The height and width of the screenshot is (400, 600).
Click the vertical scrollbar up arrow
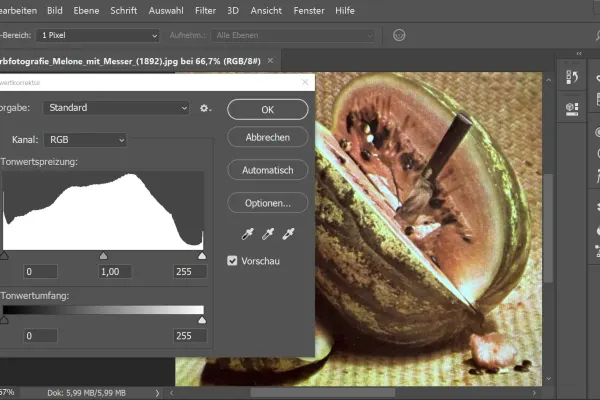[x=549, y=80]
